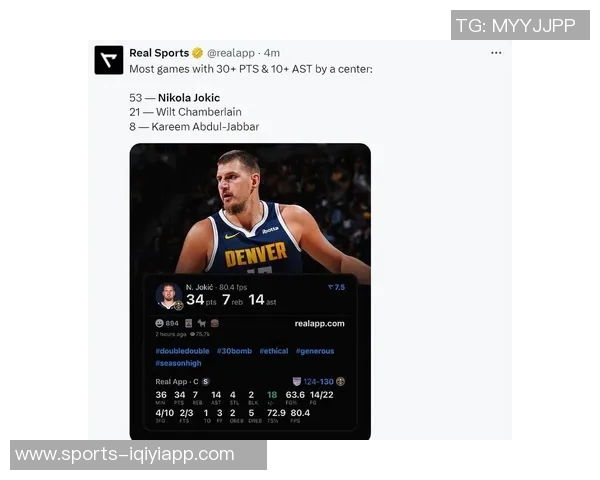Click the goat icon on the stat card

[x=202, y=323]
